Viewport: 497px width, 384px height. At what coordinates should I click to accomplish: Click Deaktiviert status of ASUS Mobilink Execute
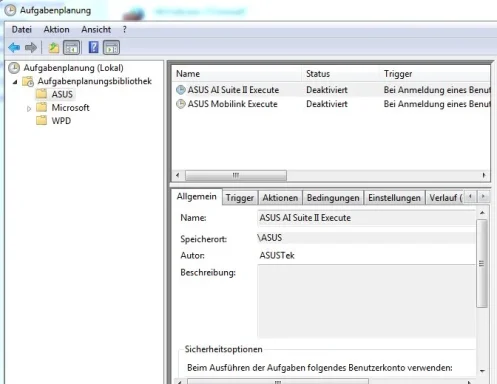327,104
